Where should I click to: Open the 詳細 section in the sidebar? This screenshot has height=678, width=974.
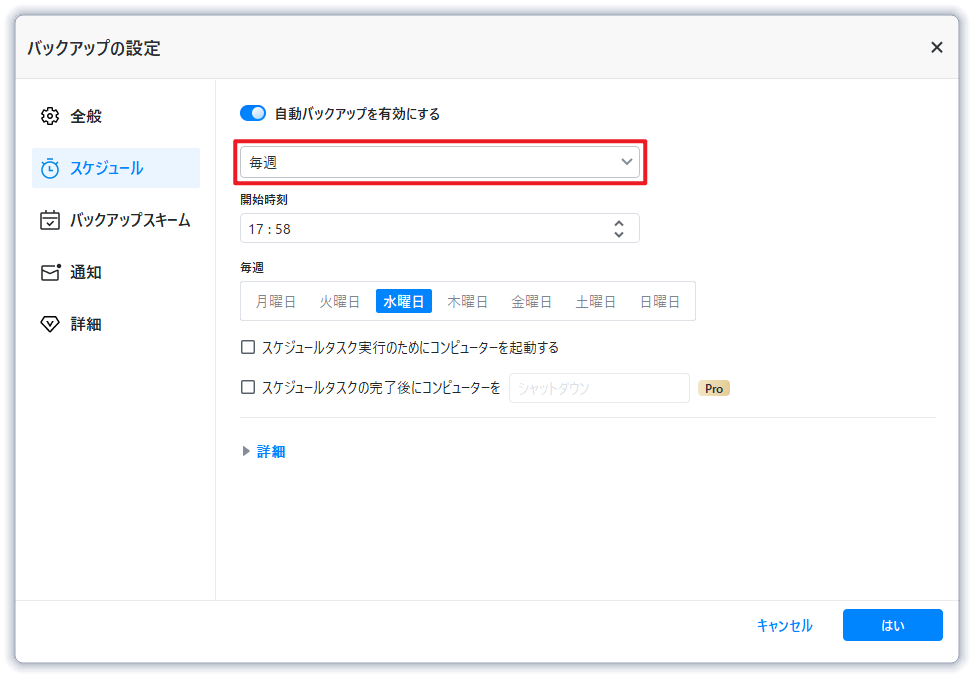pos(86,324)
